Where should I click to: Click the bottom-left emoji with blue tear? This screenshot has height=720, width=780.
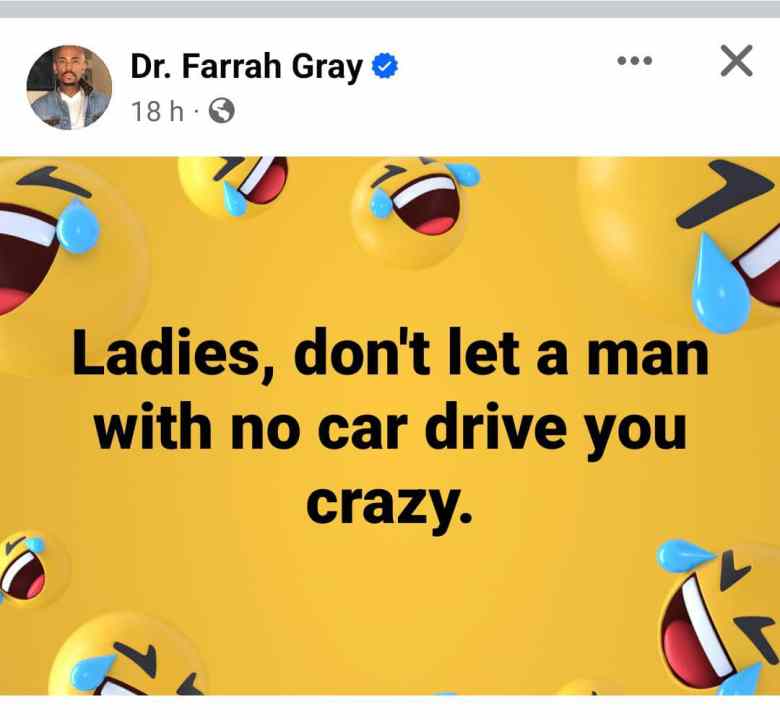(129, 656)
